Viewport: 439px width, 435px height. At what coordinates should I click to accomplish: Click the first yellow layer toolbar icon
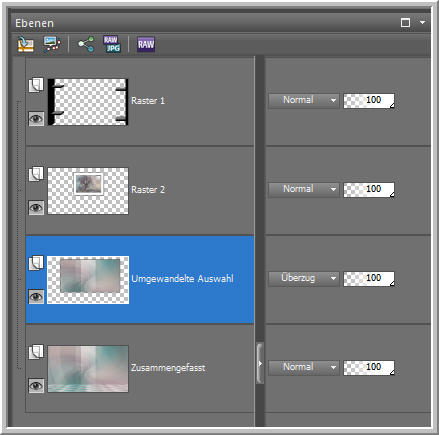(26, 44)
